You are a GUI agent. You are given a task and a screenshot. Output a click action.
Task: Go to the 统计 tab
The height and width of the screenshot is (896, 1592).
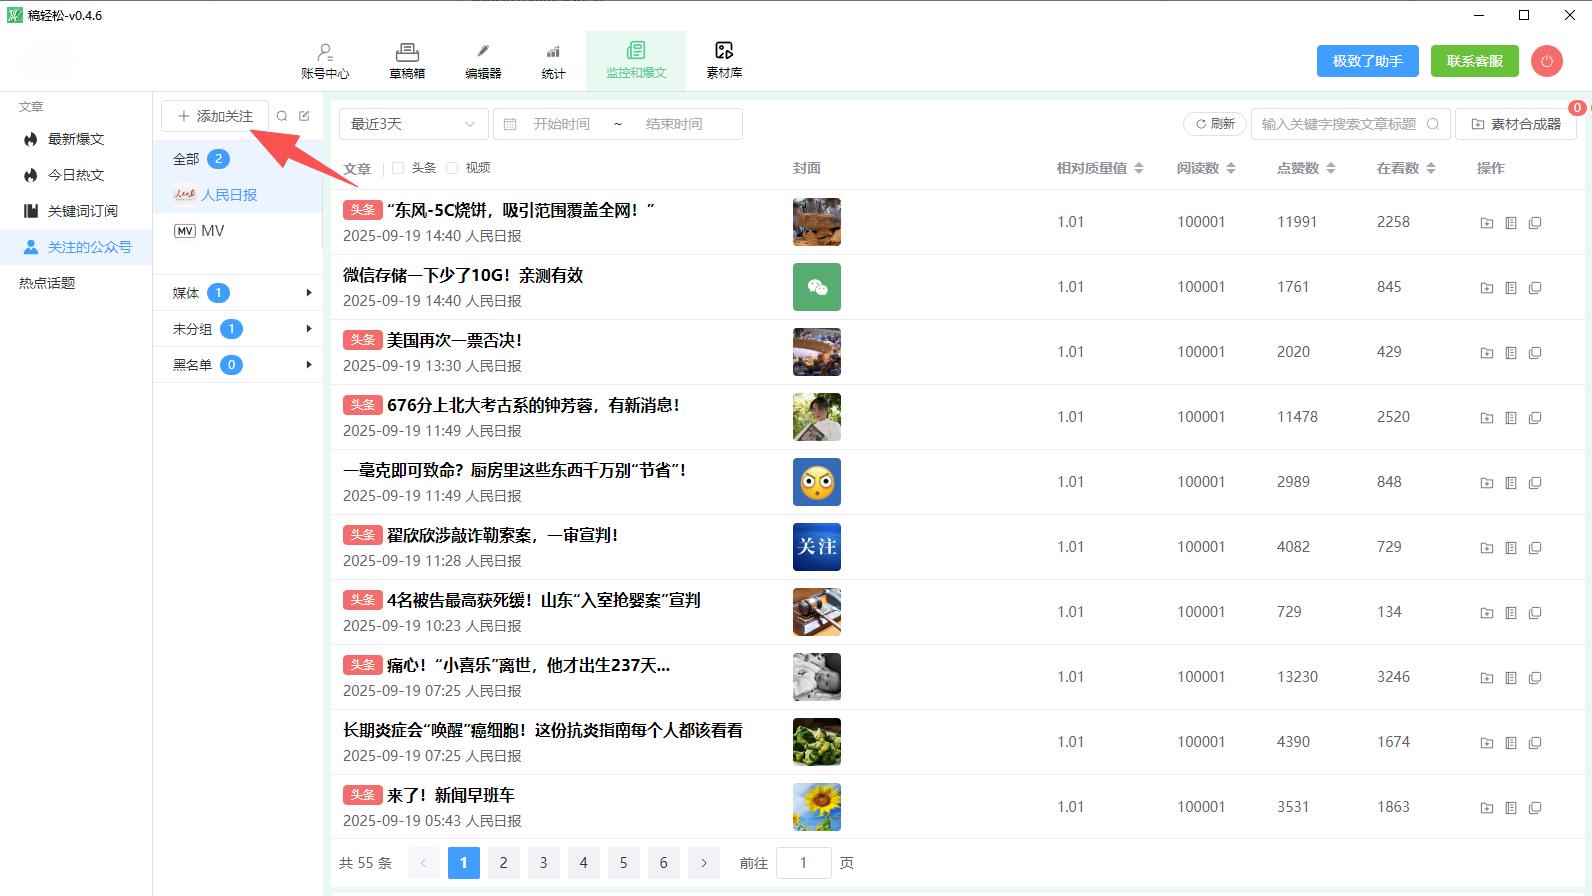[x=553, y=61]
